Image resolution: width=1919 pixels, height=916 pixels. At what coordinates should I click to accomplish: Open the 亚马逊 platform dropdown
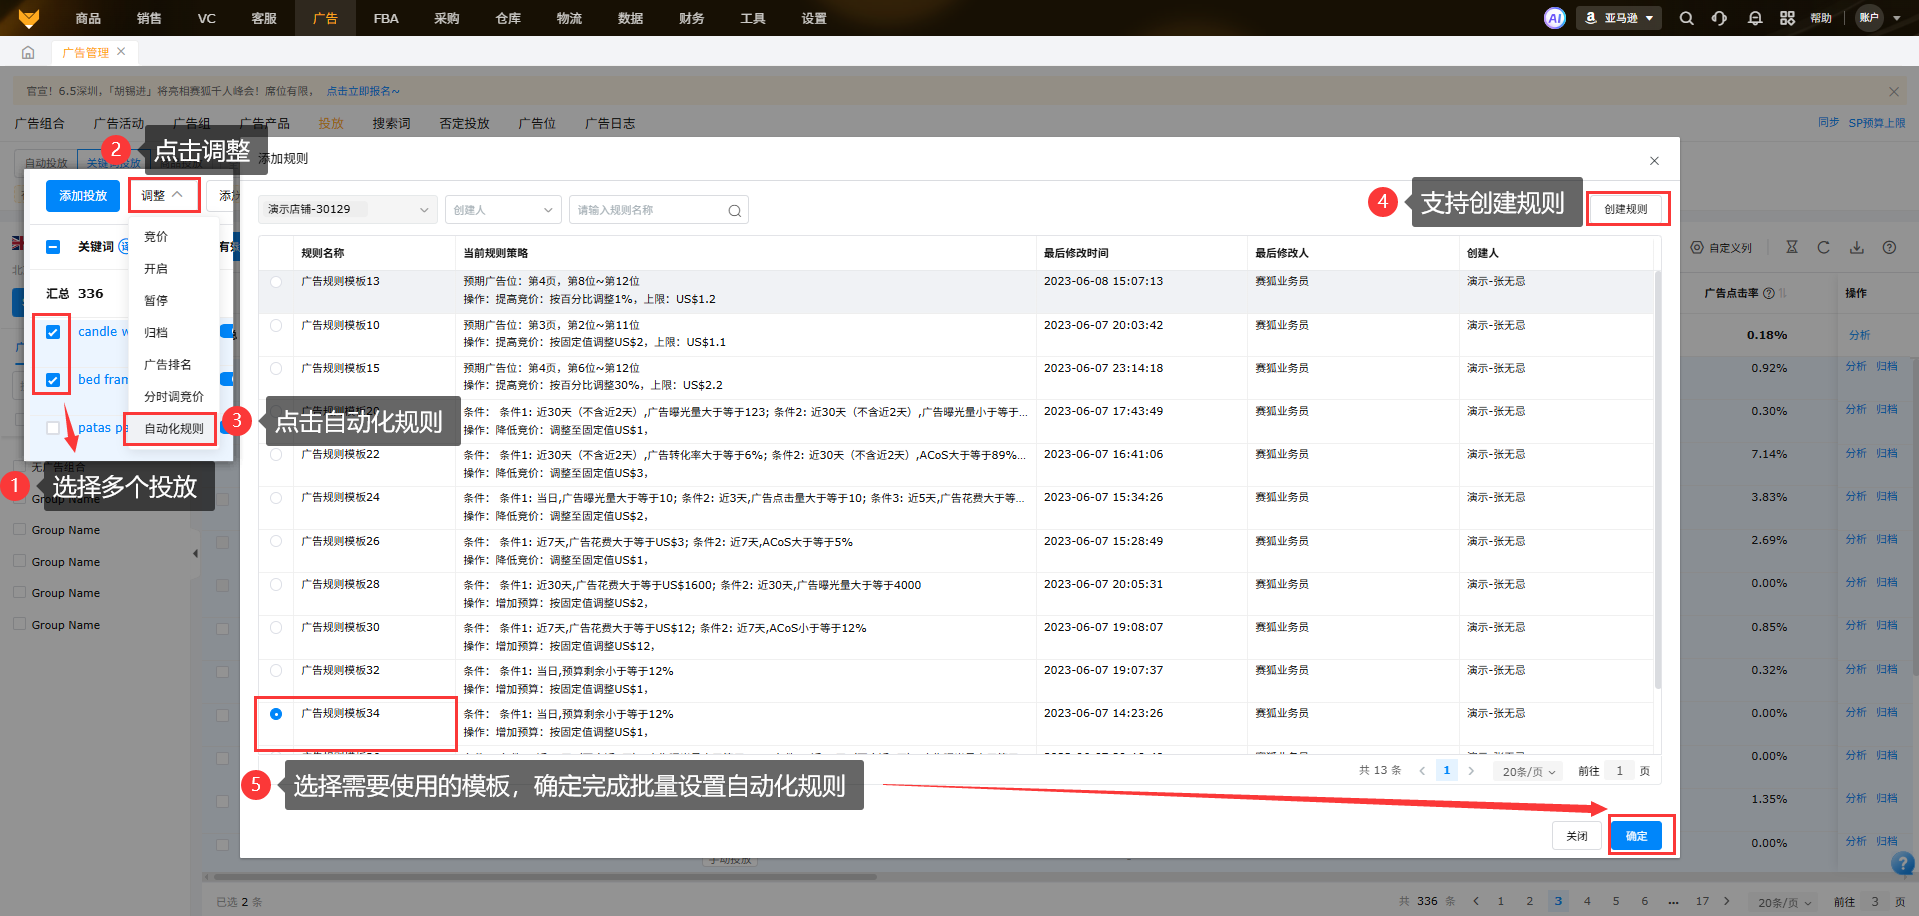(x=1619, y=18)
